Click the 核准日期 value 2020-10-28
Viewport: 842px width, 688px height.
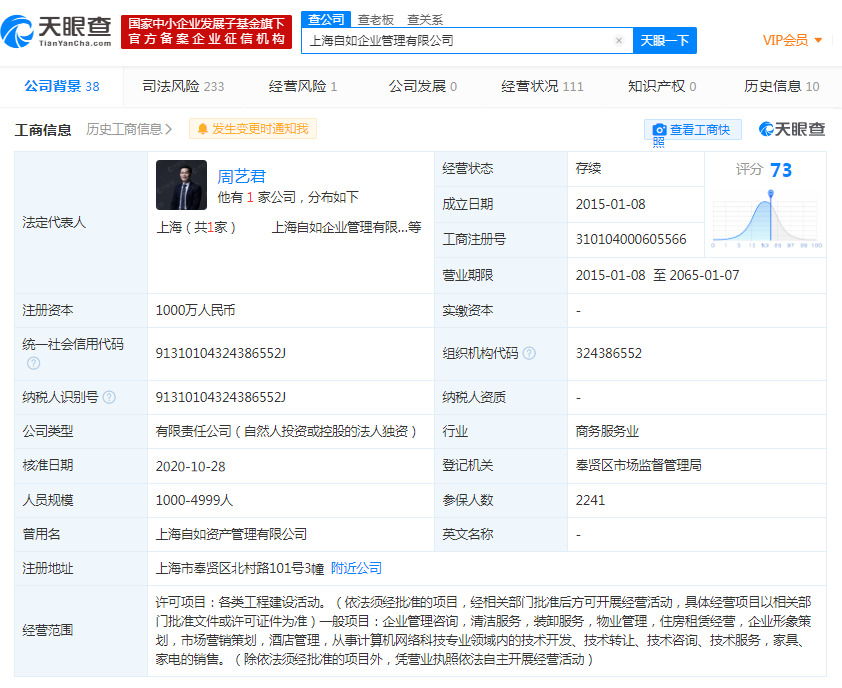coord(191,466)
